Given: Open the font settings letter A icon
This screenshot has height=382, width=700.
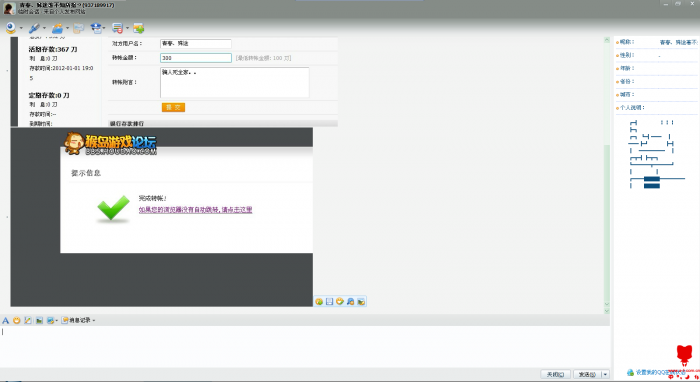Looking at the screenshot, I should tap(5, 320).
